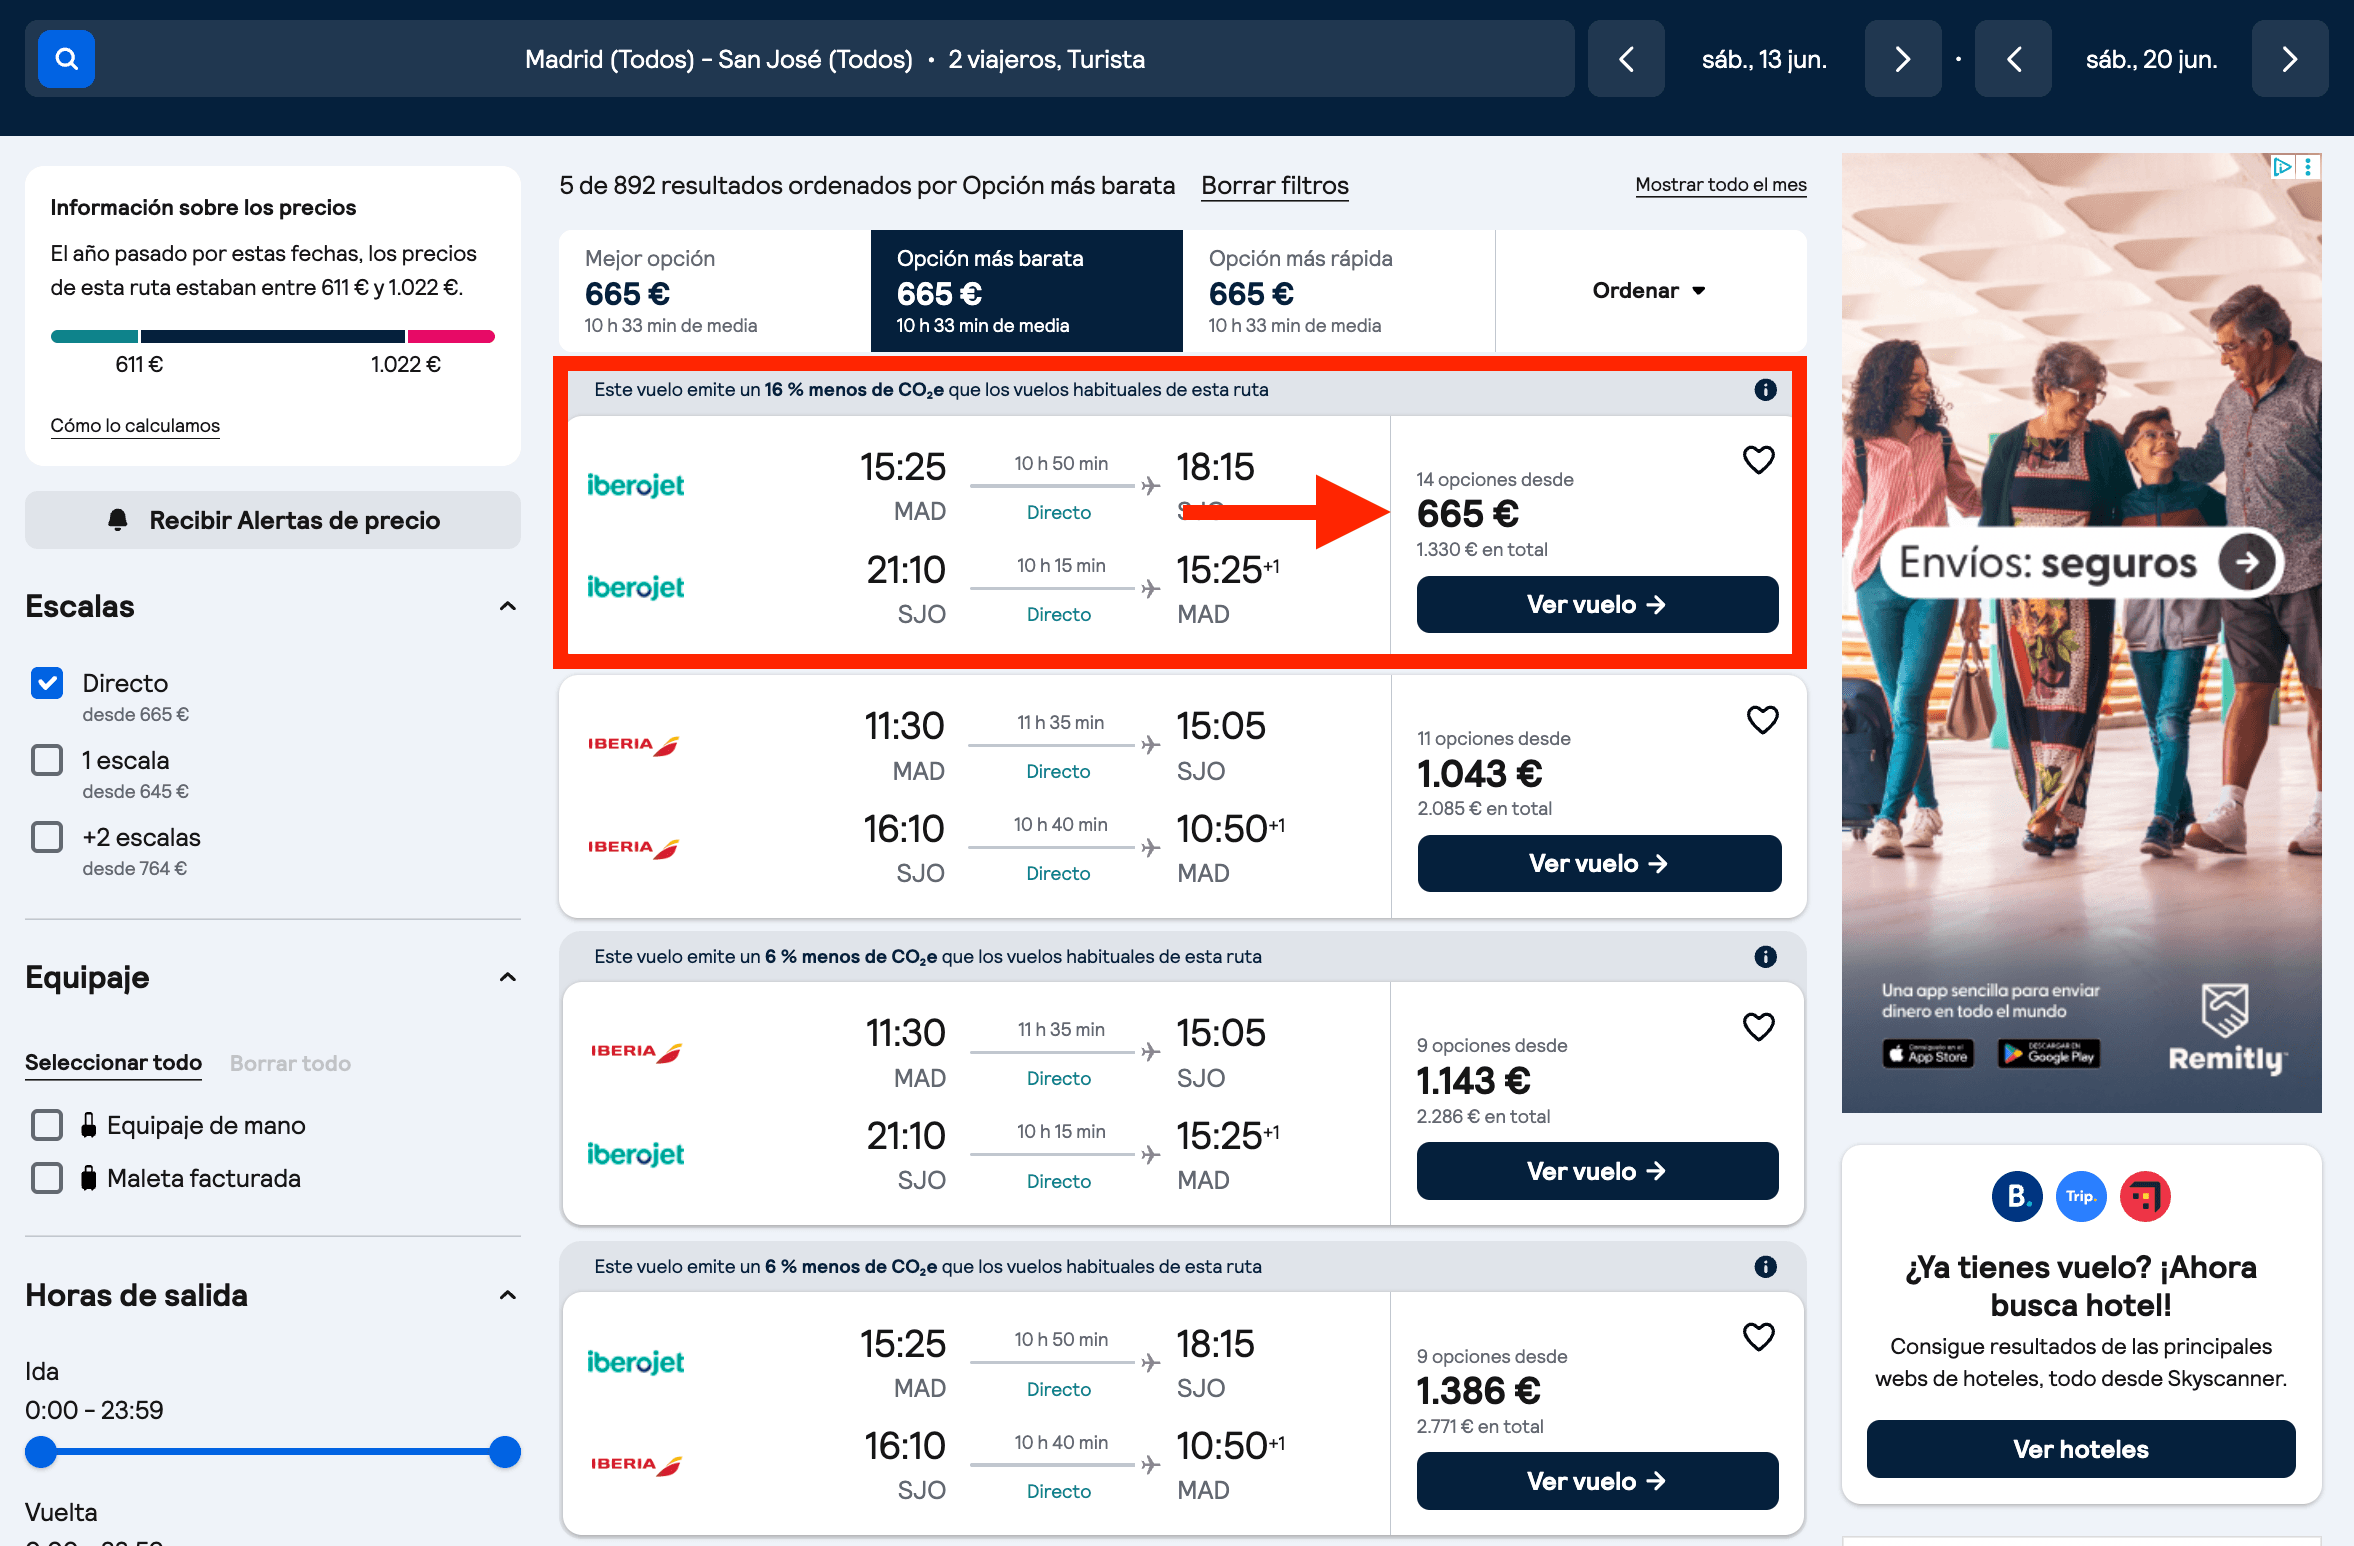This screenshot has width=2354, height=1546.
Task: Click Mostrar todo el mes link
Action: coord(1720,185)
